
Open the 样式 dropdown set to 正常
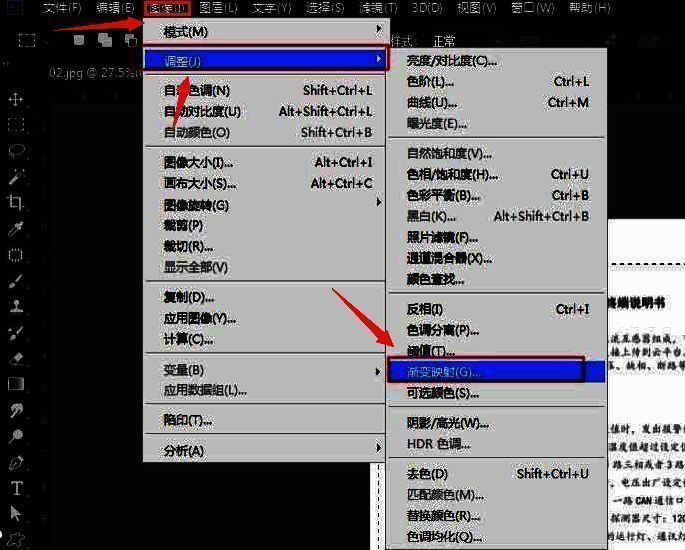(x=445, y=41)
